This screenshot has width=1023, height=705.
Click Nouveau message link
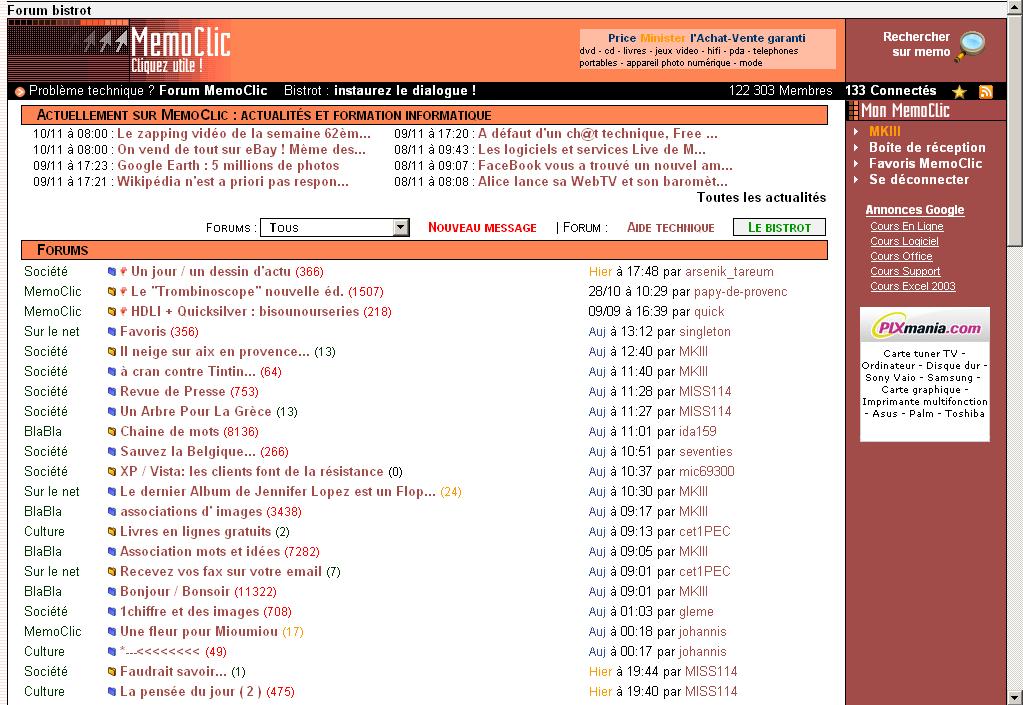[482, 228]
